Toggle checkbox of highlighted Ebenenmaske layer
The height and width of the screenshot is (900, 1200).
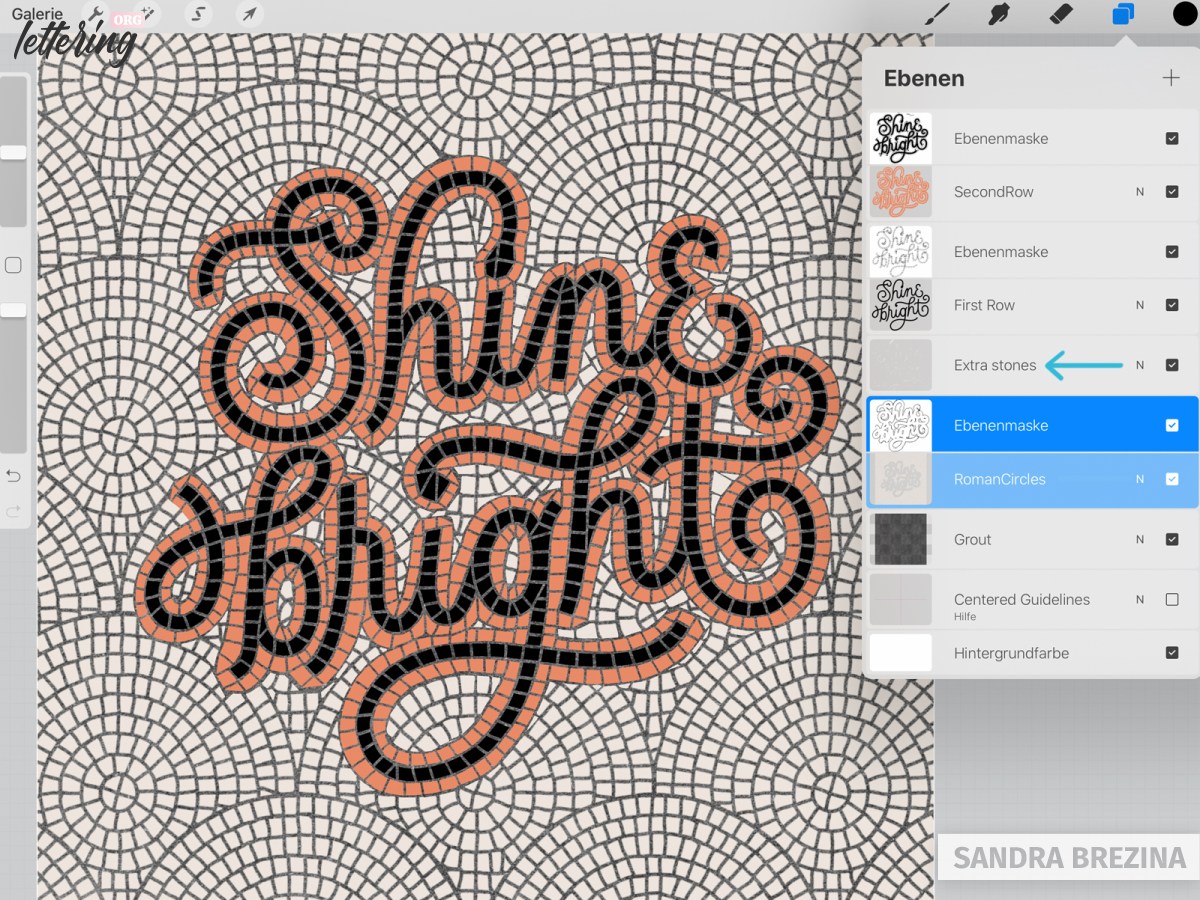pos(1172,425)
